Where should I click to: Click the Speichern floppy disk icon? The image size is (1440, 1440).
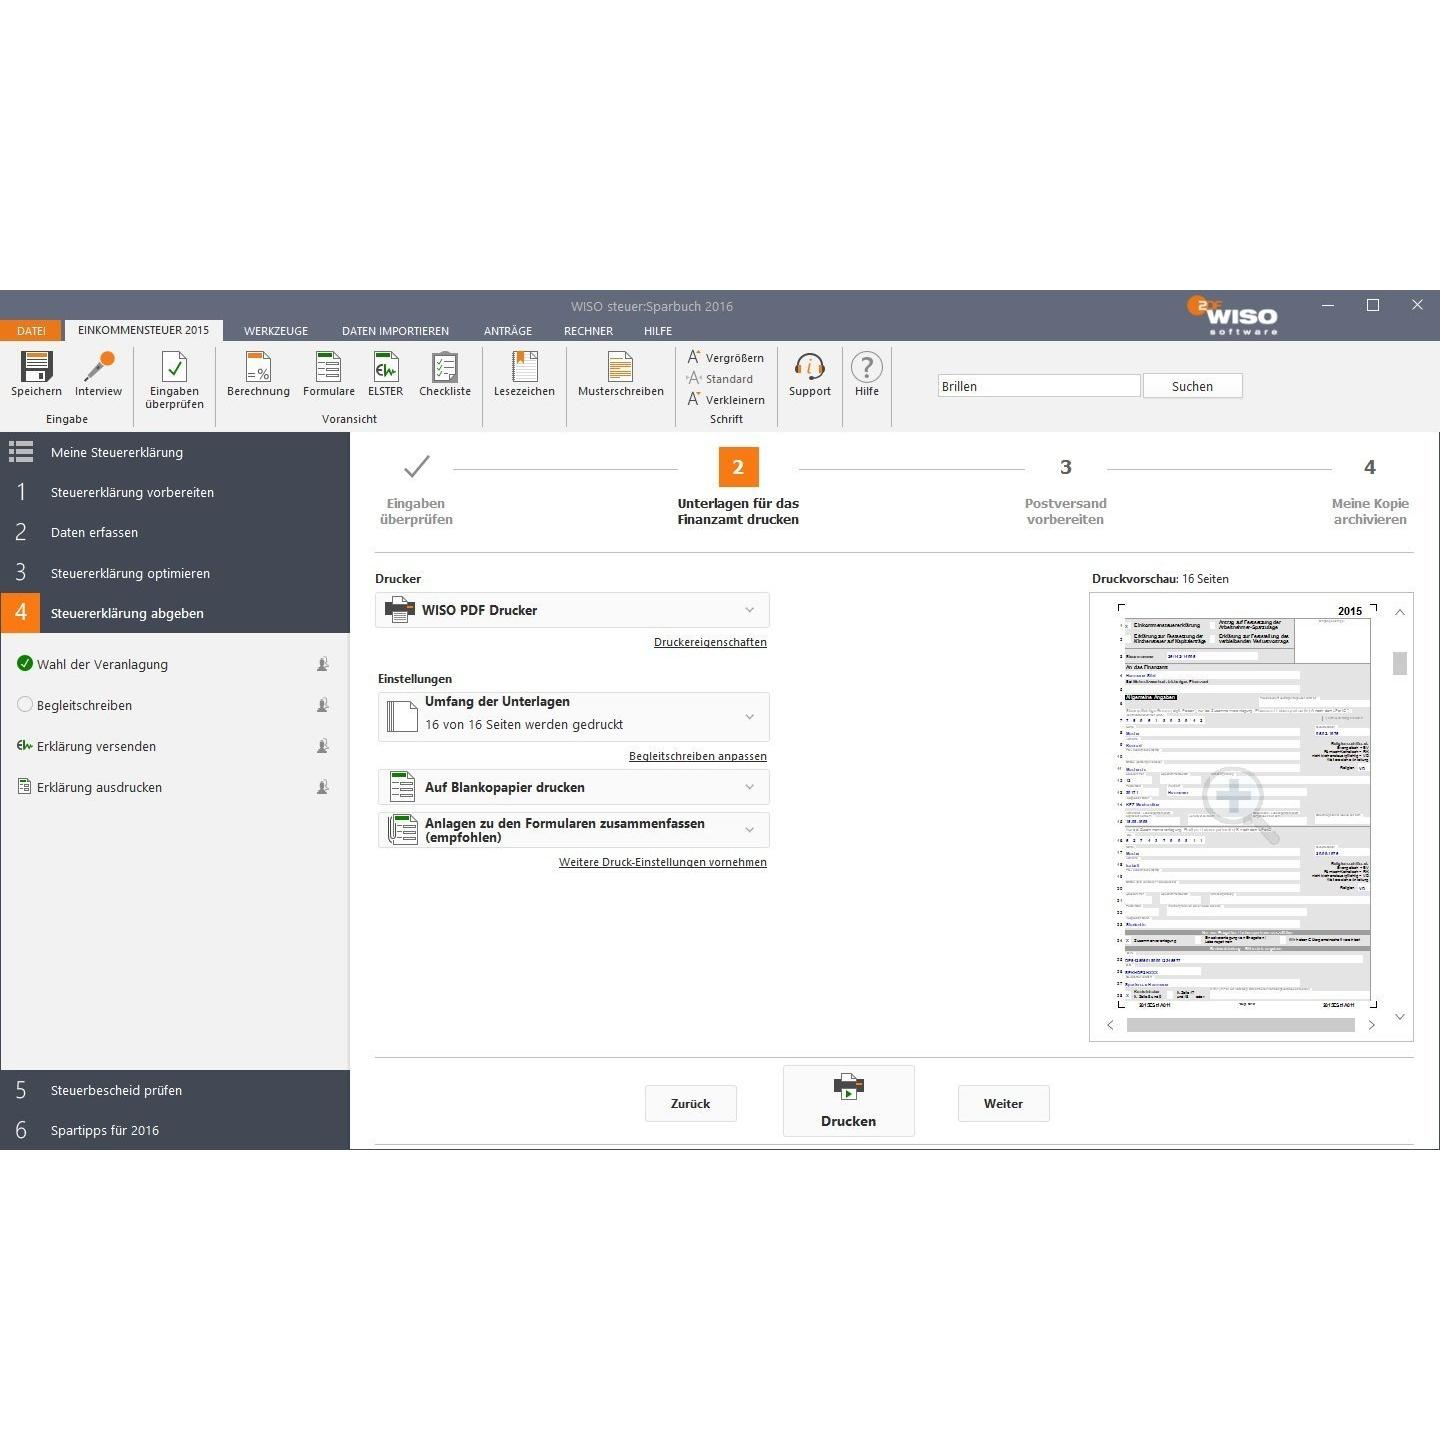[37, 366]
